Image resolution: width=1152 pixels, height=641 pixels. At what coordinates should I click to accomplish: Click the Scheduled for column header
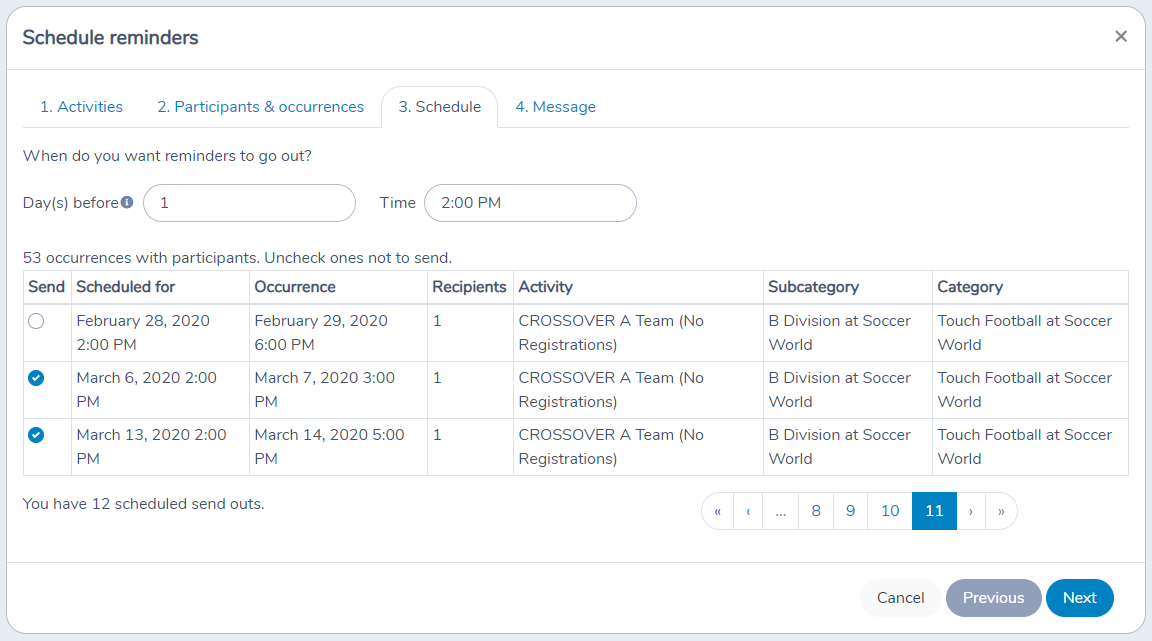[x=160, y=287]
